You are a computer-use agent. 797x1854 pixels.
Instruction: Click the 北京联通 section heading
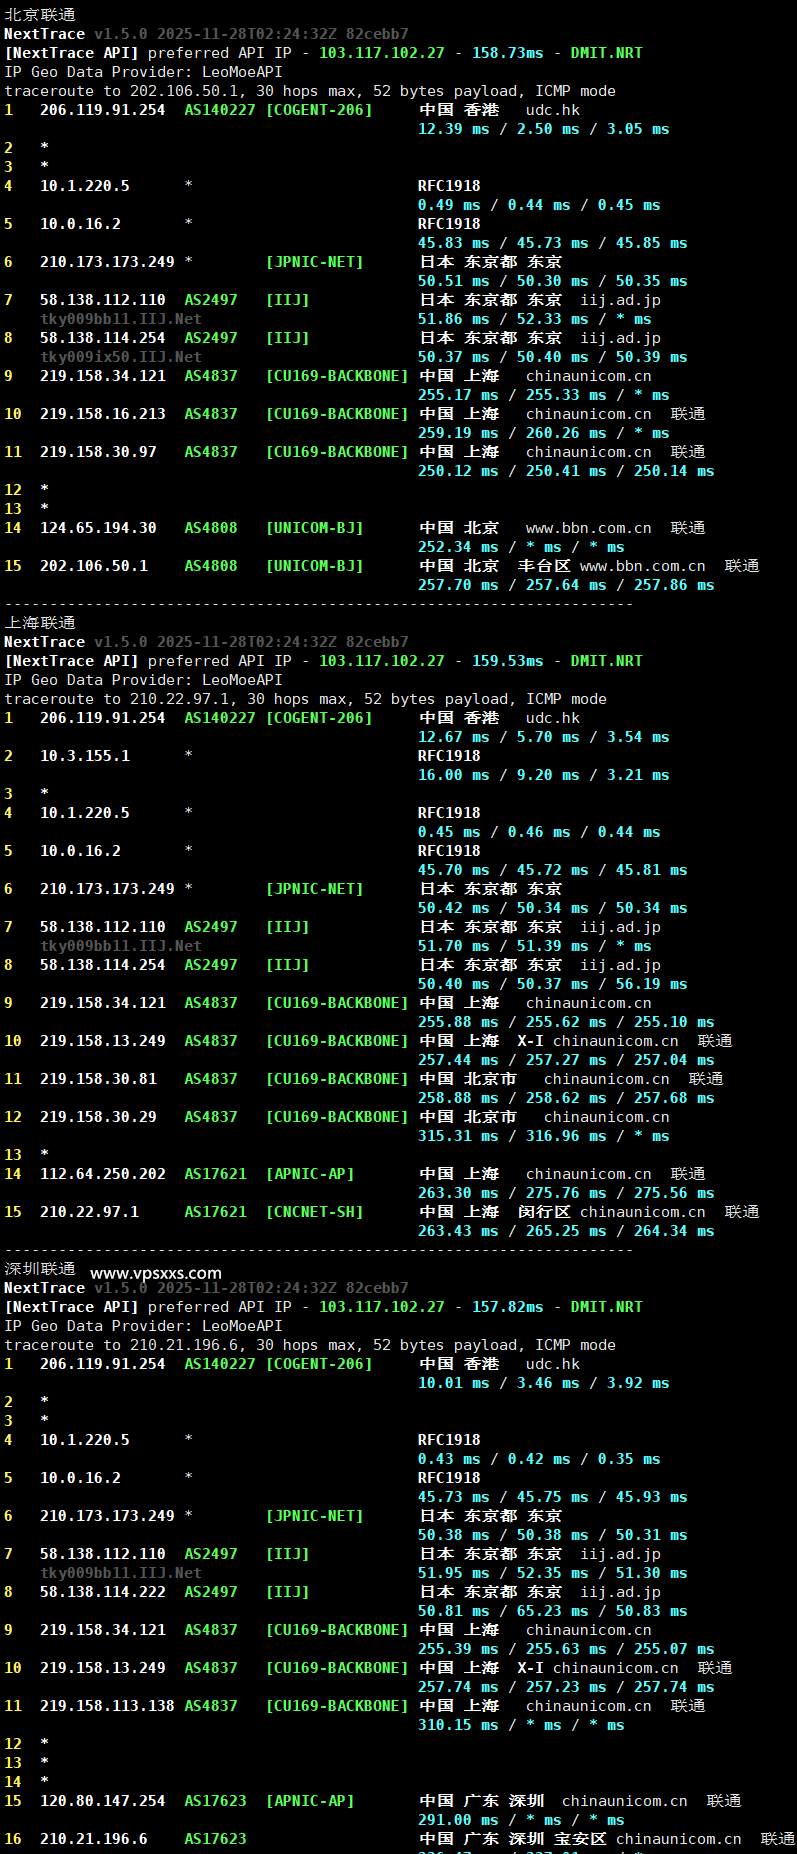[40, 15]
